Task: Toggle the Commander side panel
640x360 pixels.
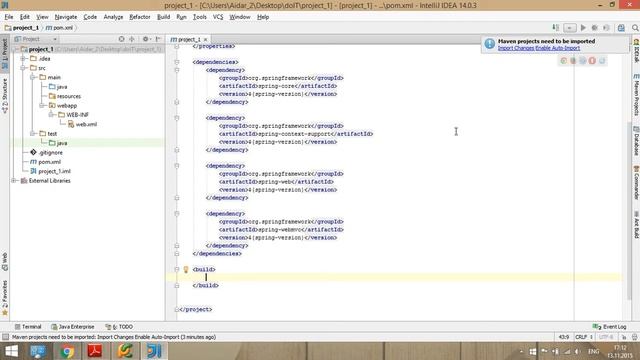Action: click(636, 182)
